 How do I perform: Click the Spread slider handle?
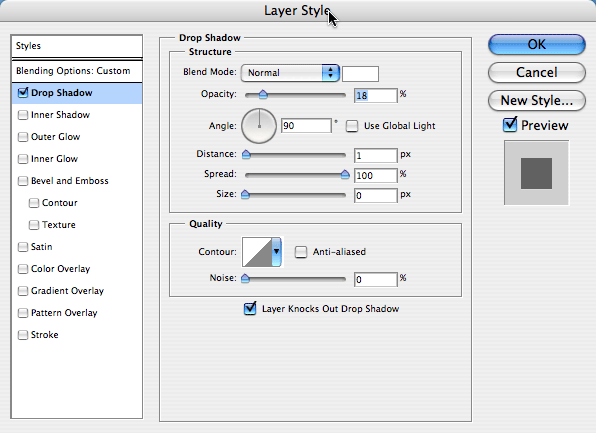point(345,174)
